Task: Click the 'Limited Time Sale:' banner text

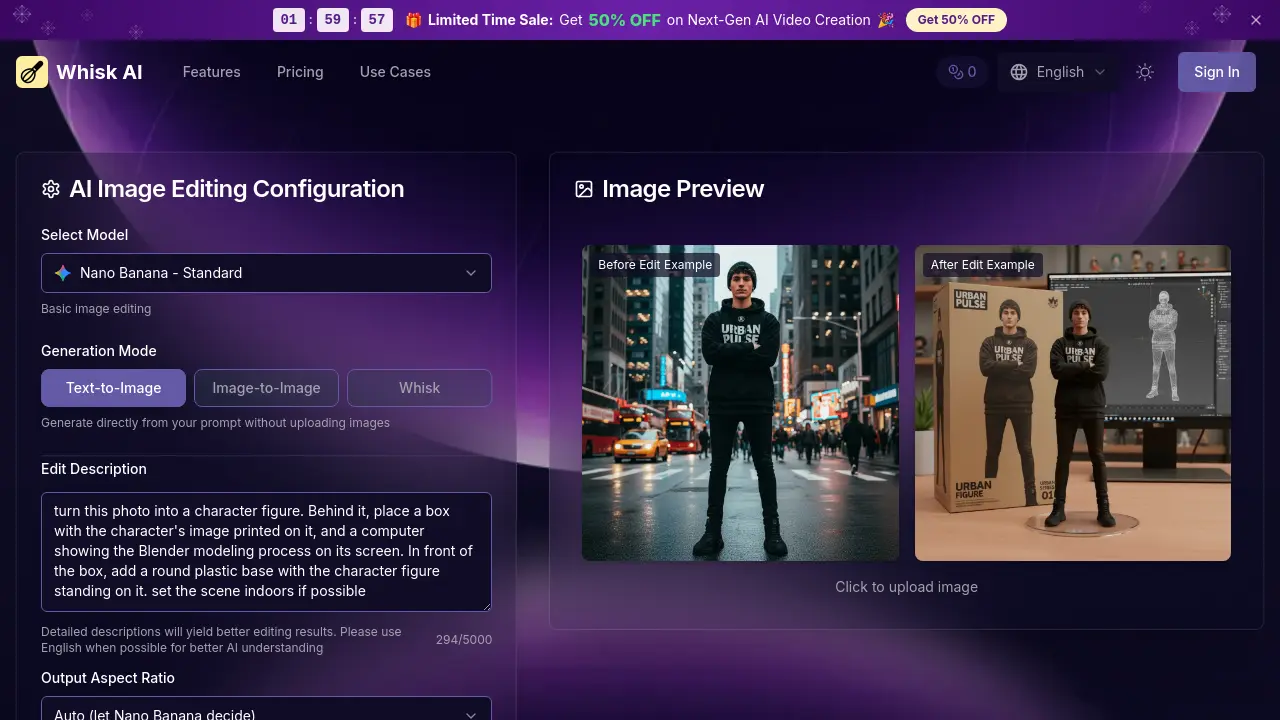Action: pyautogui.click(x=490, y=20)
